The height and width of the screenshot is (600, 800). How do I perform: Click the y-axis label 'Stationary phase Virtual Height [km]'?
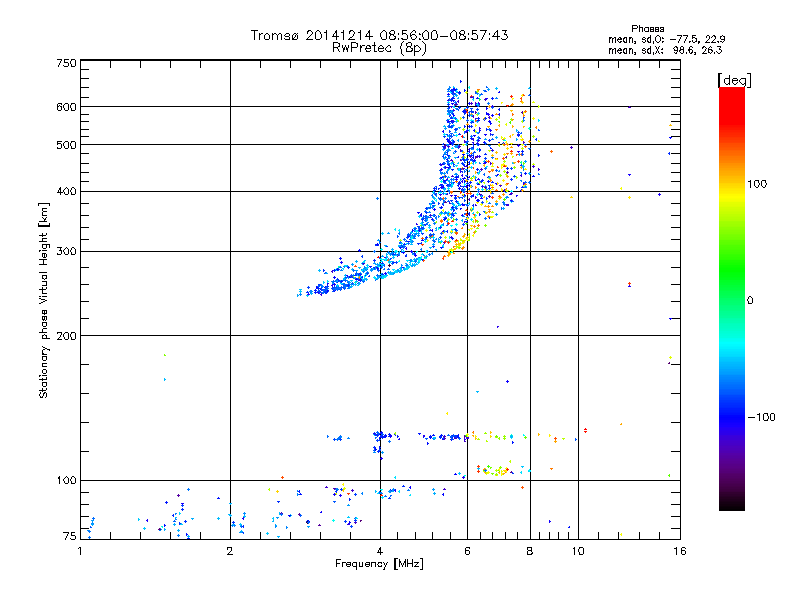pyautogui.click(x=44, y=300)
